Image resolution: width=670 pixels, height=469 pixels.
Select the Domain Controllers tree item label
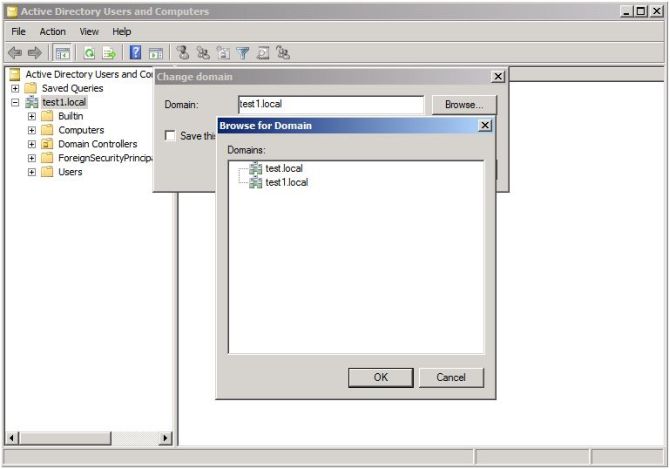point(97,144)
